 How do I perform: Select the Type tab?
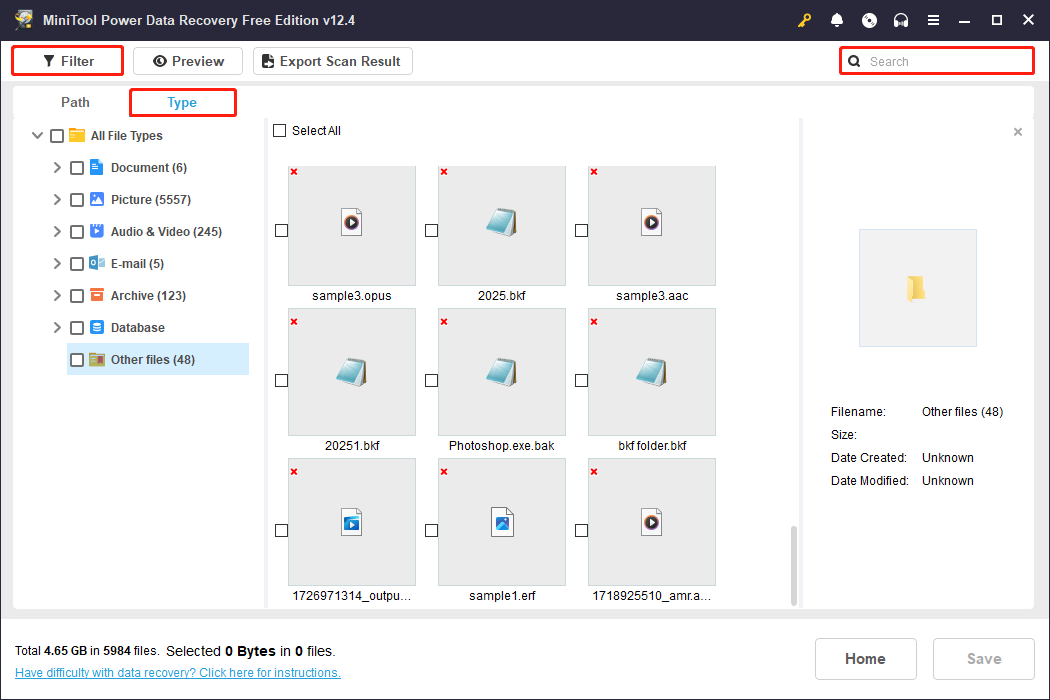point(182,102)
